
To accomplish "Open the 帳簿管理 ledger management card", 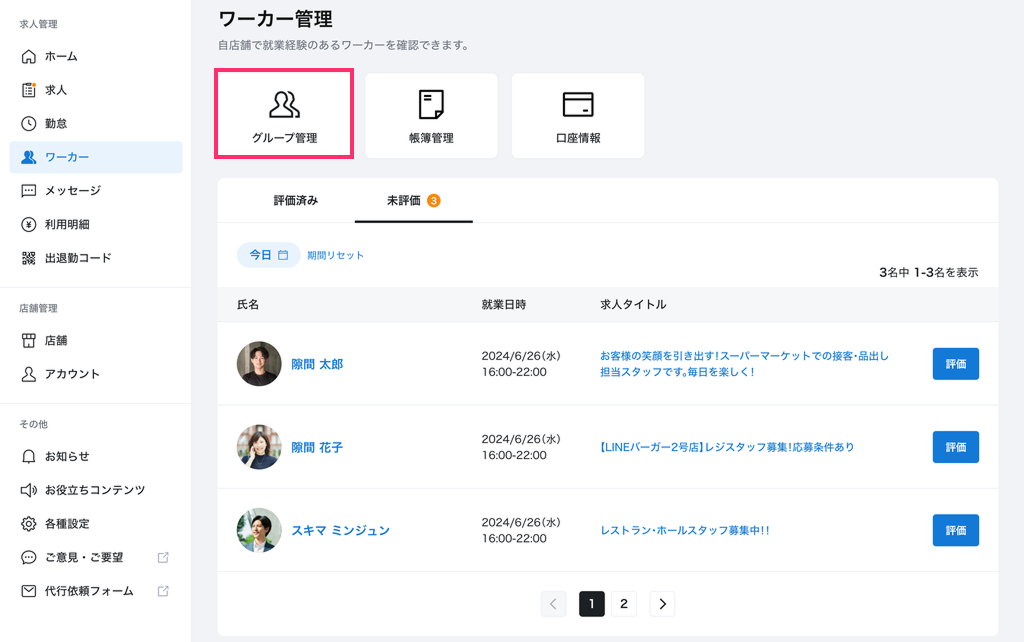I will point(431,115).
